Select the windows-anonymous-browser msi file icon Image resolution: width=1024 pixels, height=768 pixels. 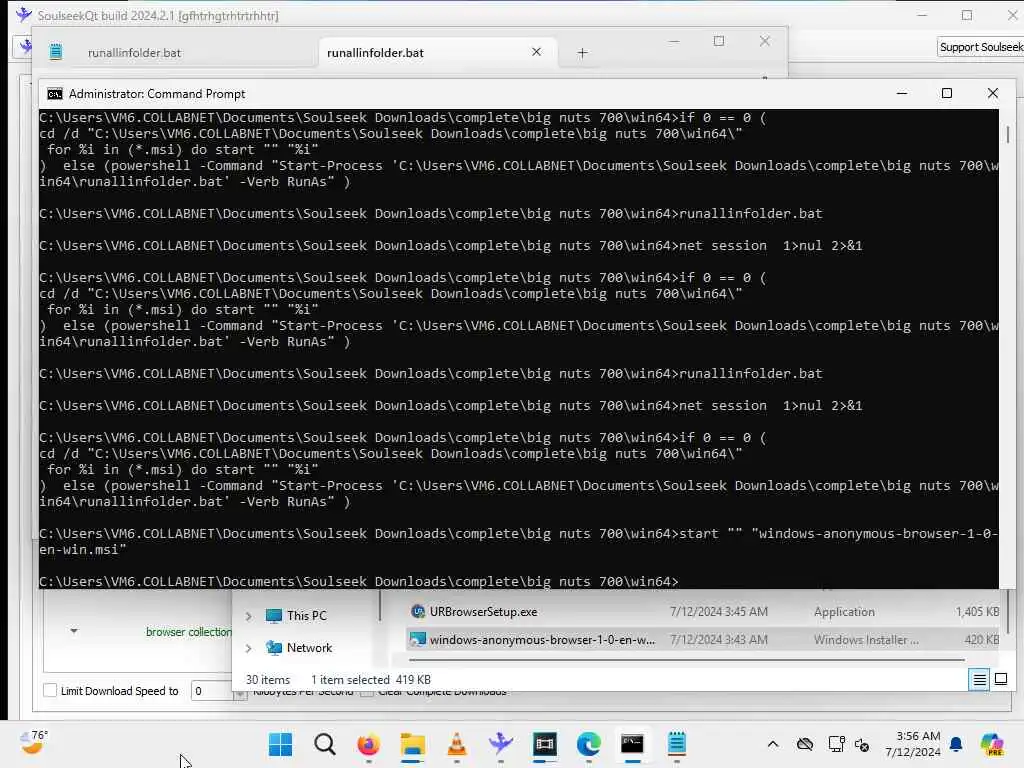[x=418, y=640]
